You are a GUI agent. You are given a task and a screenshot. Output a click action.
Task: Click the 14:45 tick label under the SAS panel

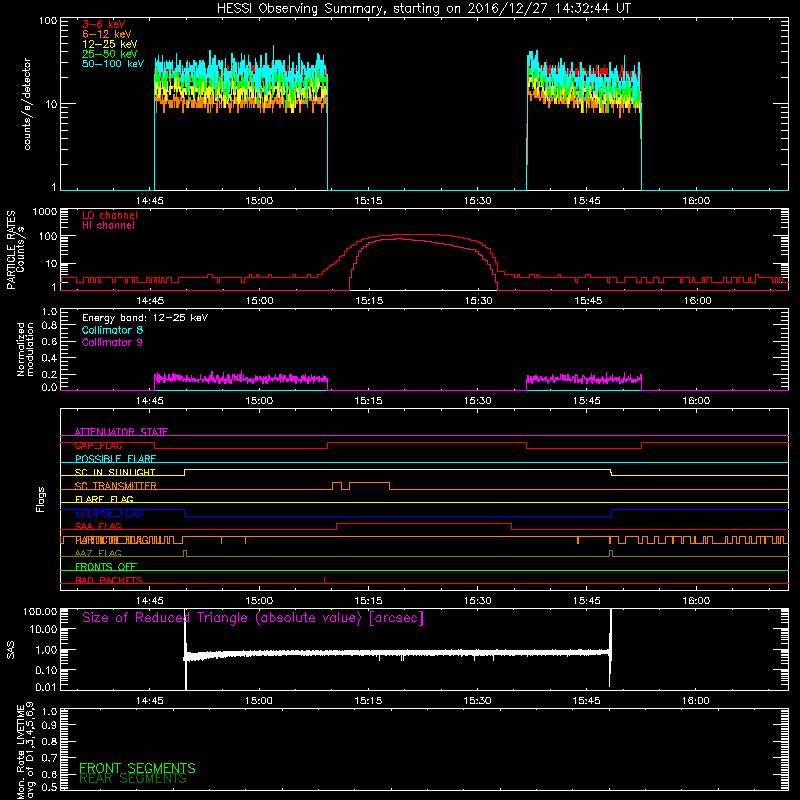149,701
